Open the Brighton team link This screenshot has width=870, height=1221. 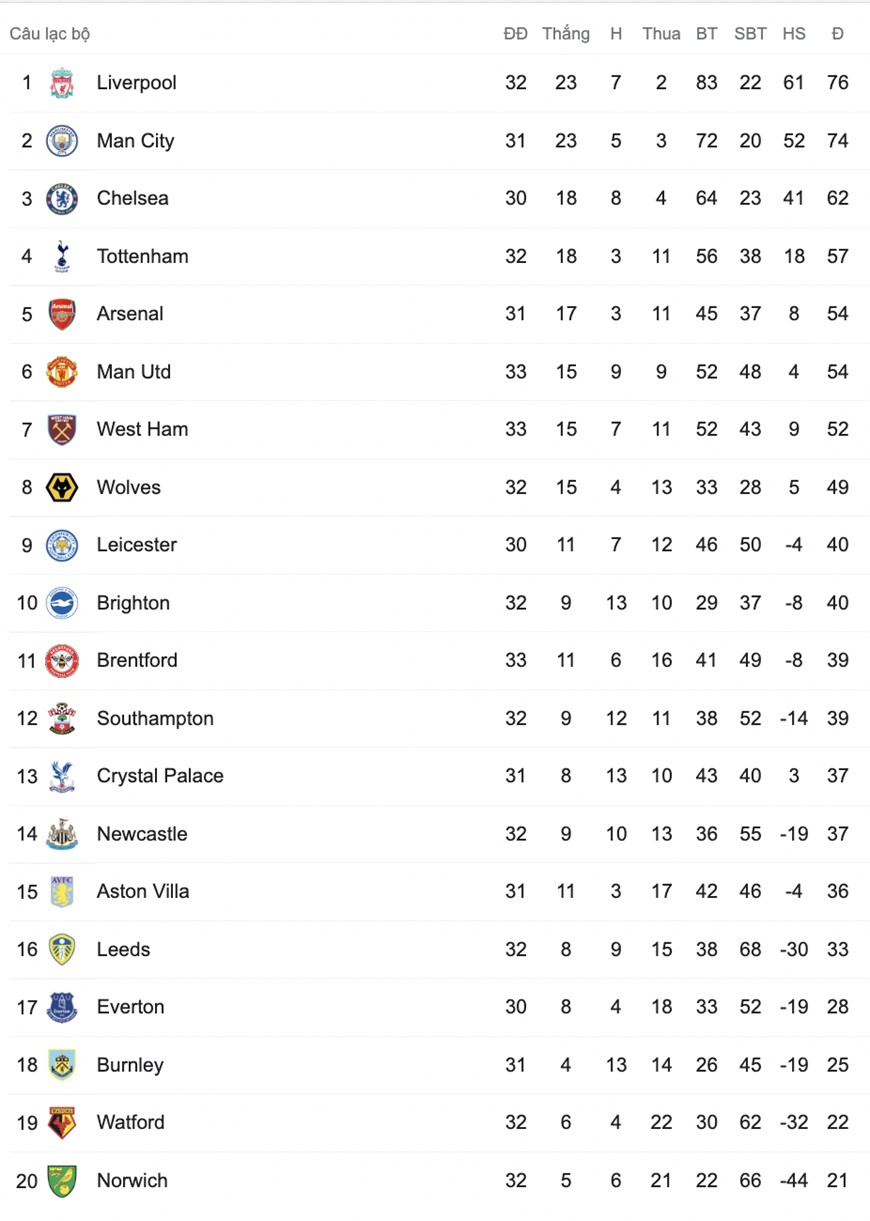(x=133, y=603)
